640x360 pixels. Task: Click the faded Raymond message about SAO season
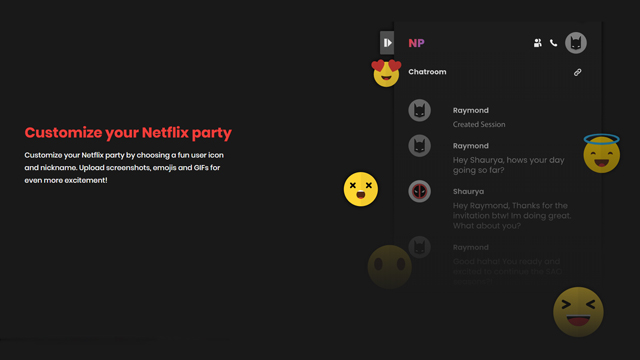[x=507, y=271]
